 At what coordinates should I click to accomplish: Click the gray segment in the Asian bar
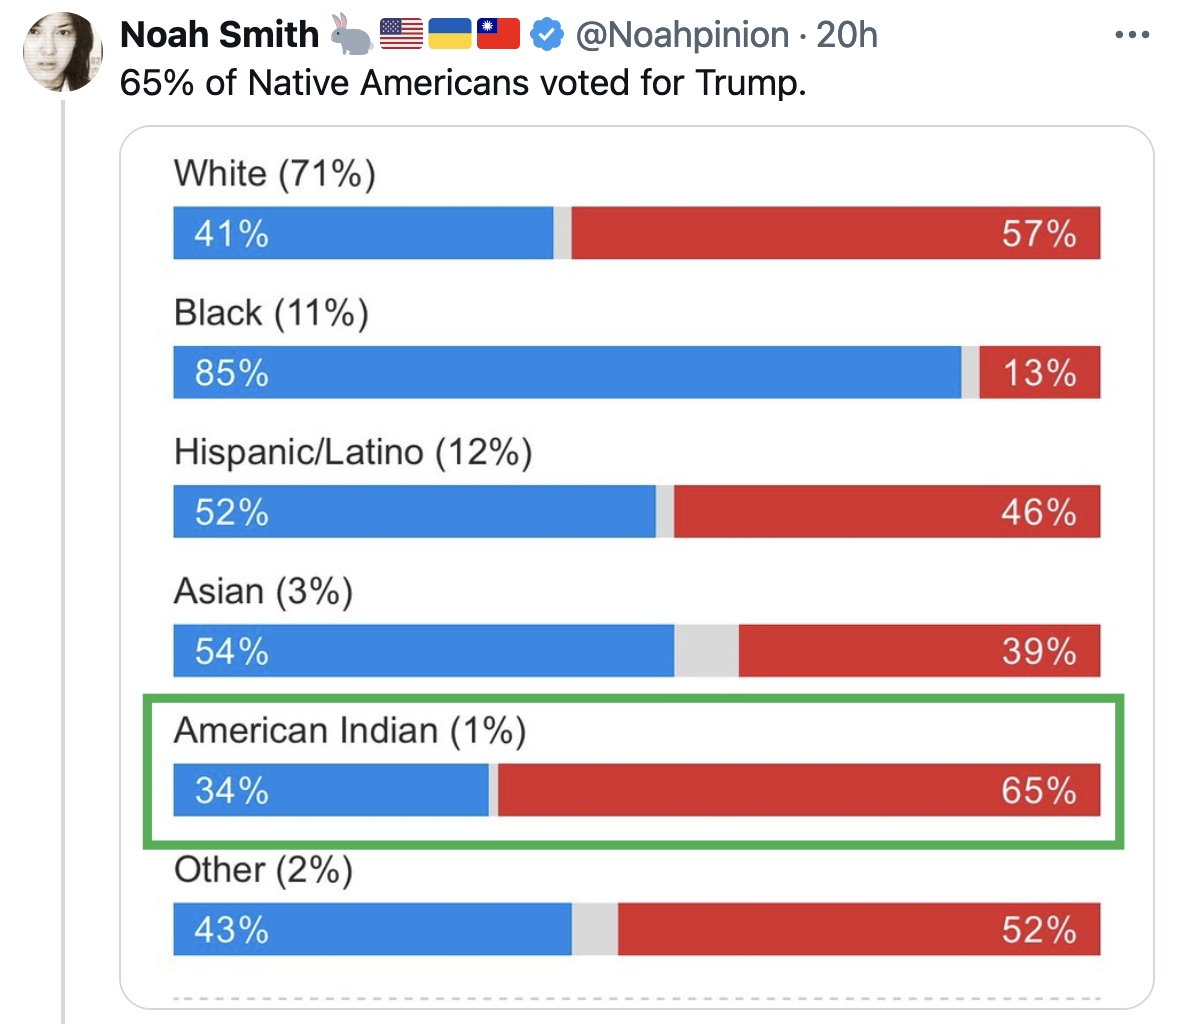tap(706, 651)
